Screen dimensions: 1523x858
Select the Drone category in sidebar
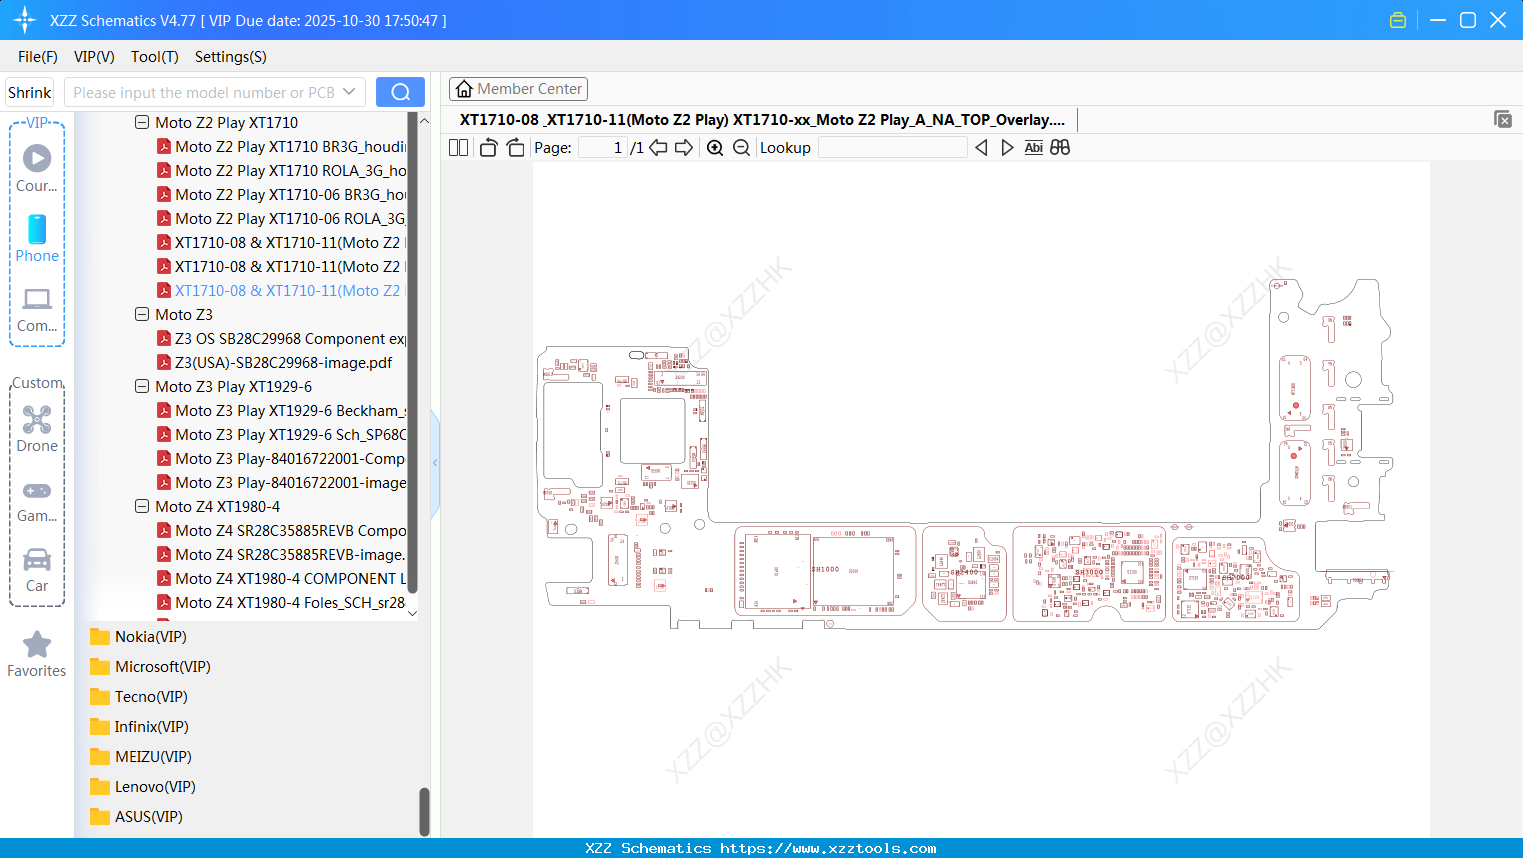[x=37, y=430]
